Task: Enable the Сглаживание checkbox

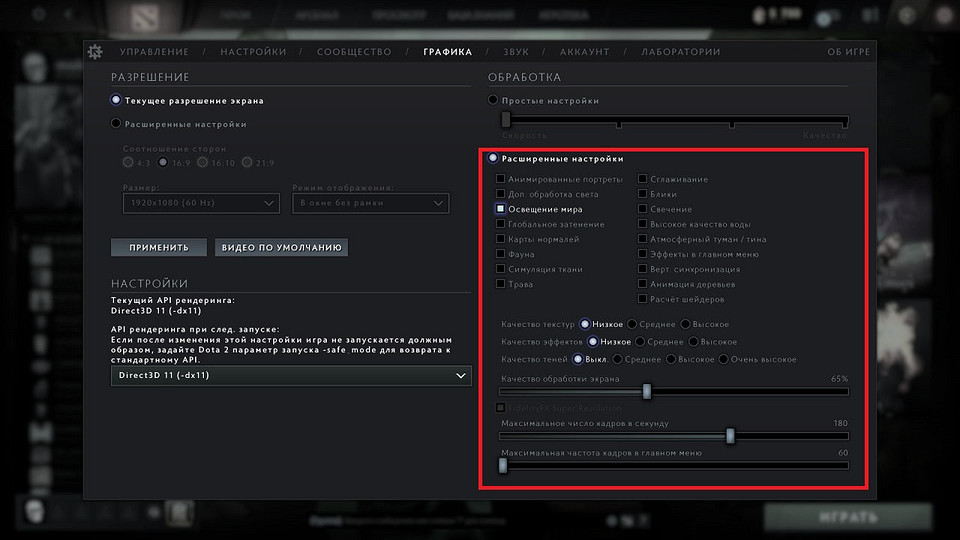Action: pyautogui.click(x=643, y=180)
